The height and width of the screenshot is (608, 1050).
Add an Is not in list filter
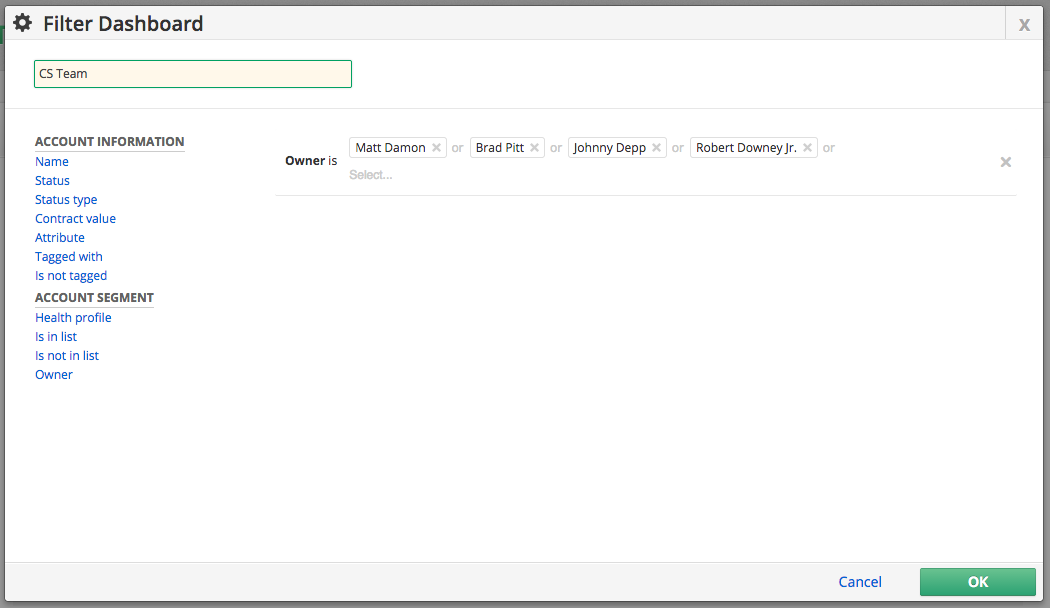67,356
